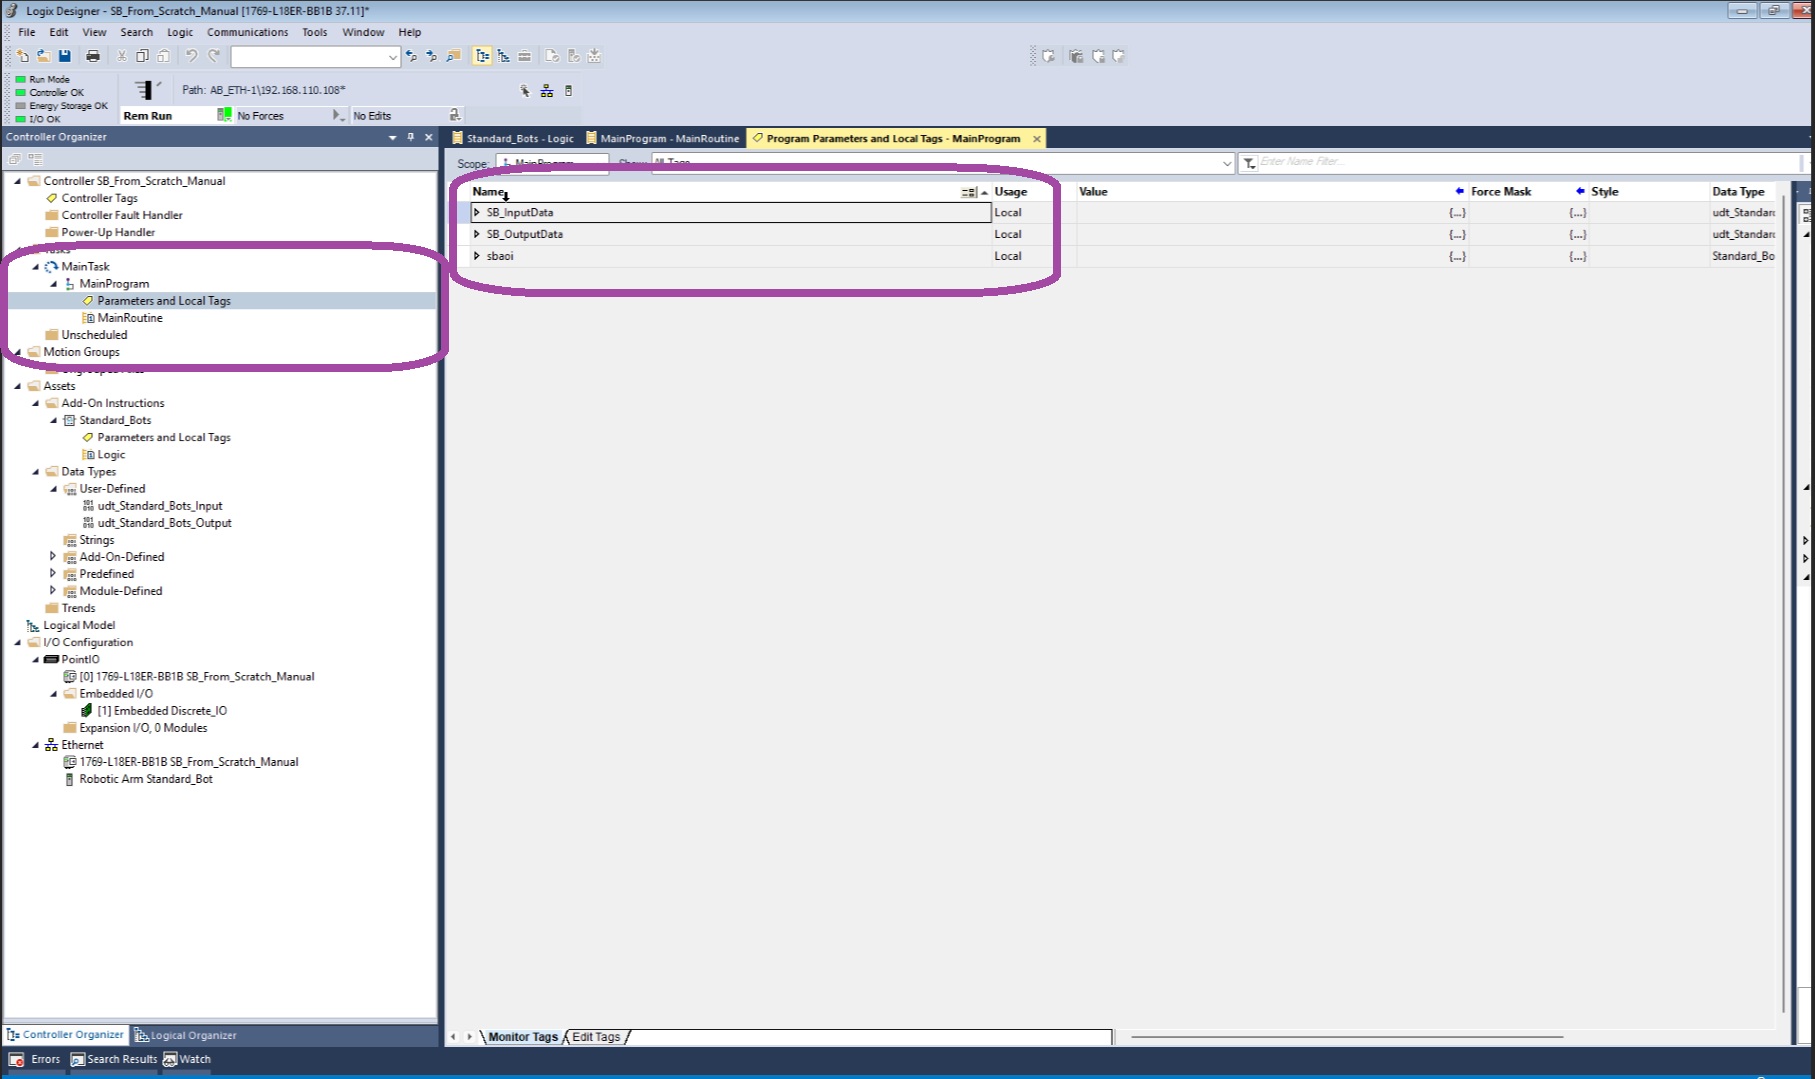This screenshot has height=1079, width=1815.
Task: Open the Show tags filter dropdown
Action: point(1226,163)
